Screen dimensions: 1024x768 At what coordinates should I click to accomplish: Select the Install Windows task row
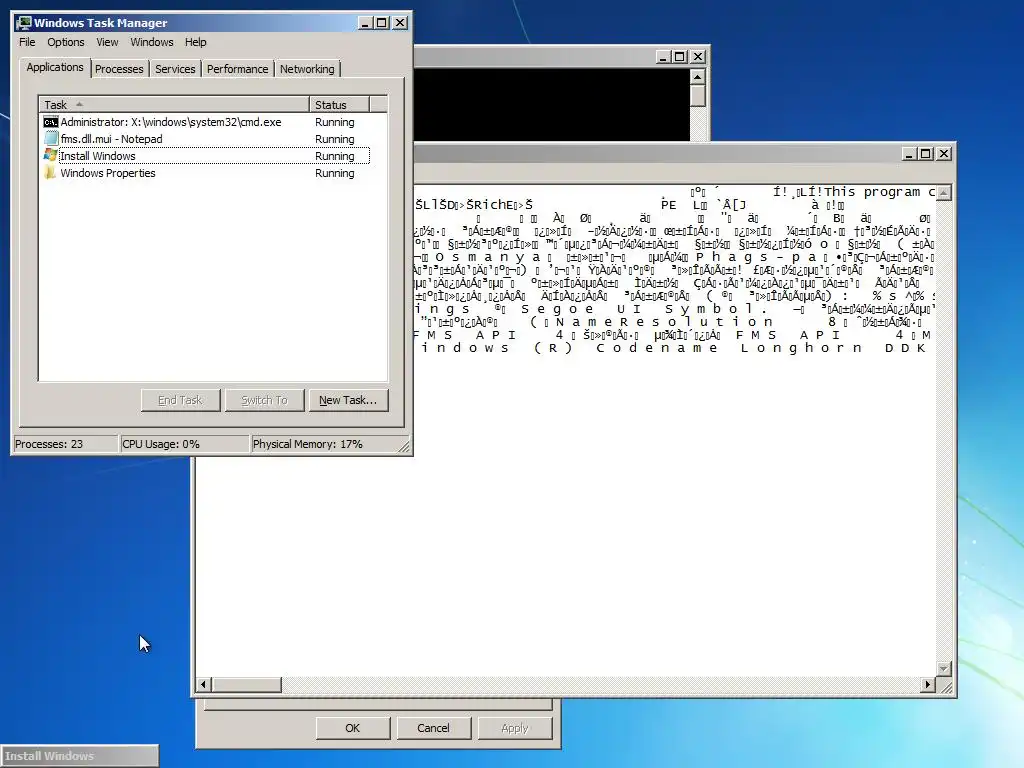click(x=206, y=156)
